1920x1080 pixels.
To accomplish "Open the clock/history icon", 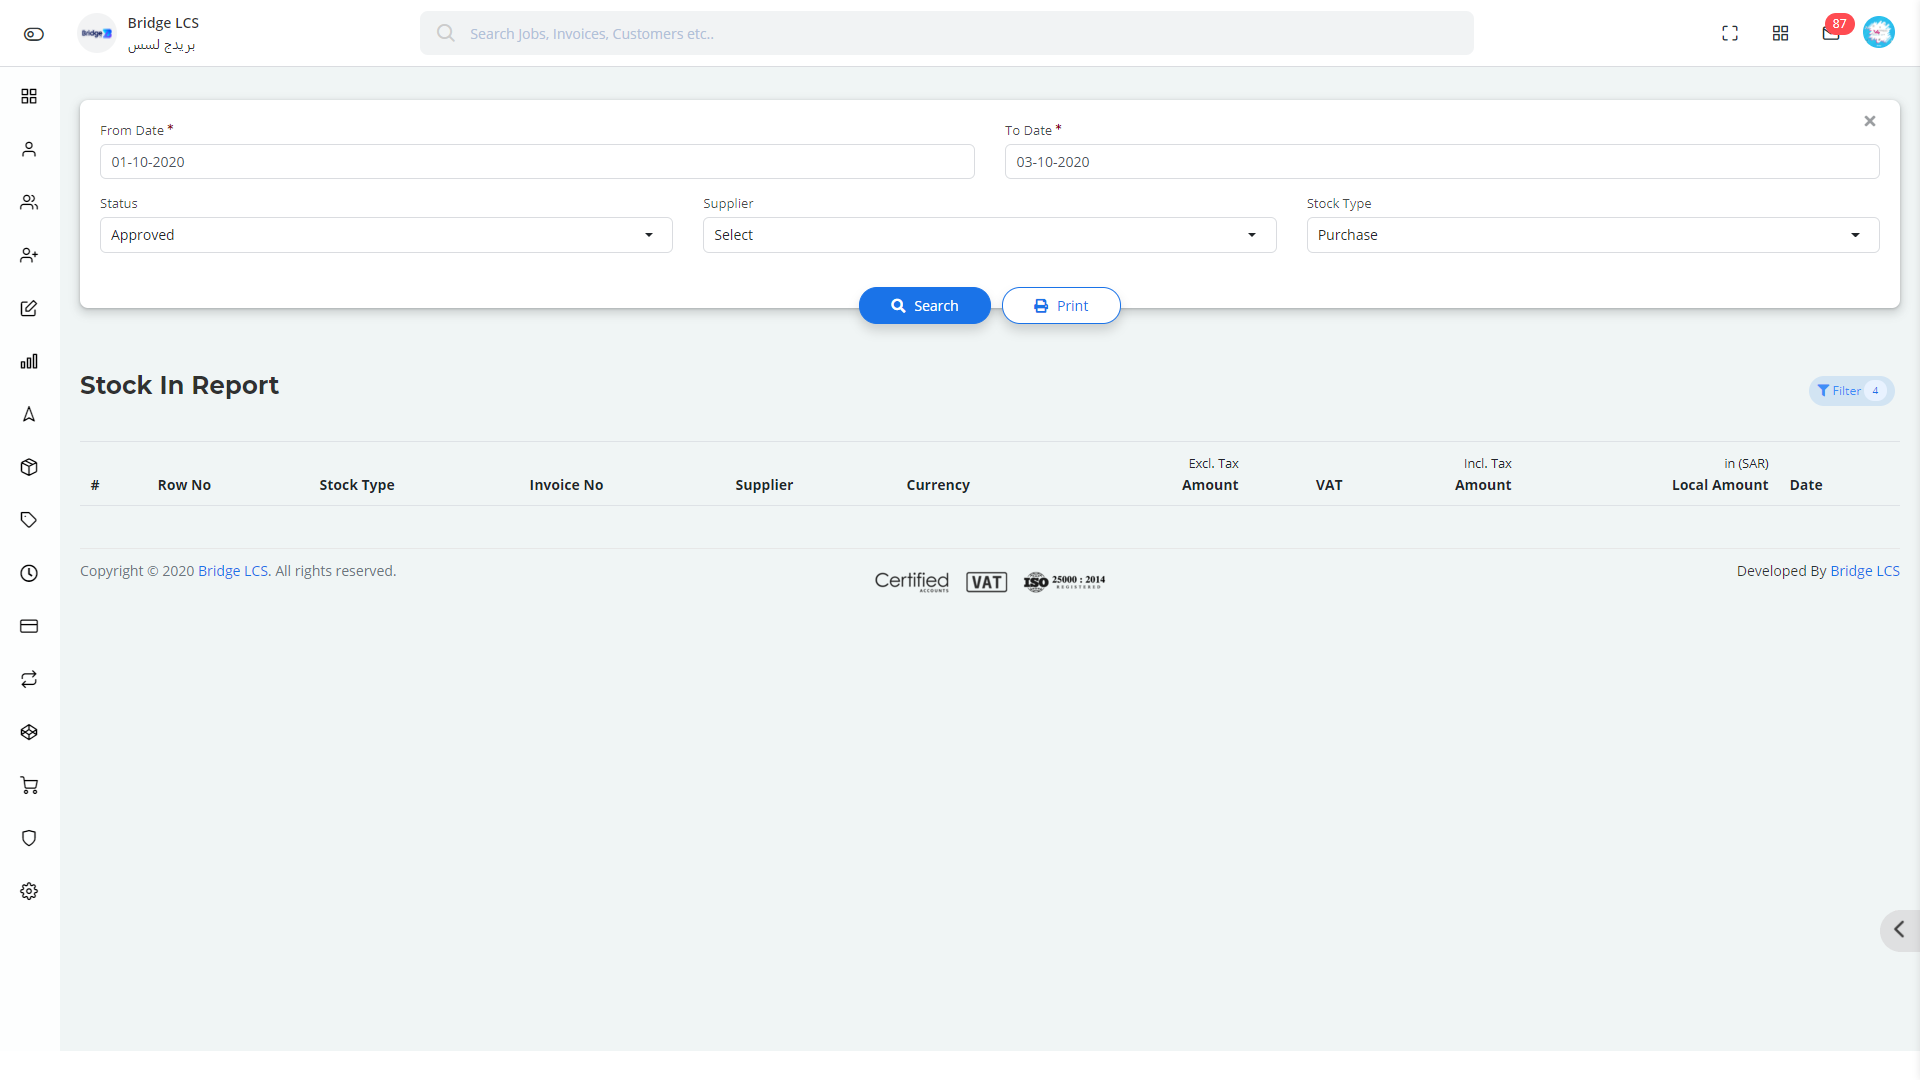I will (29, 572).
